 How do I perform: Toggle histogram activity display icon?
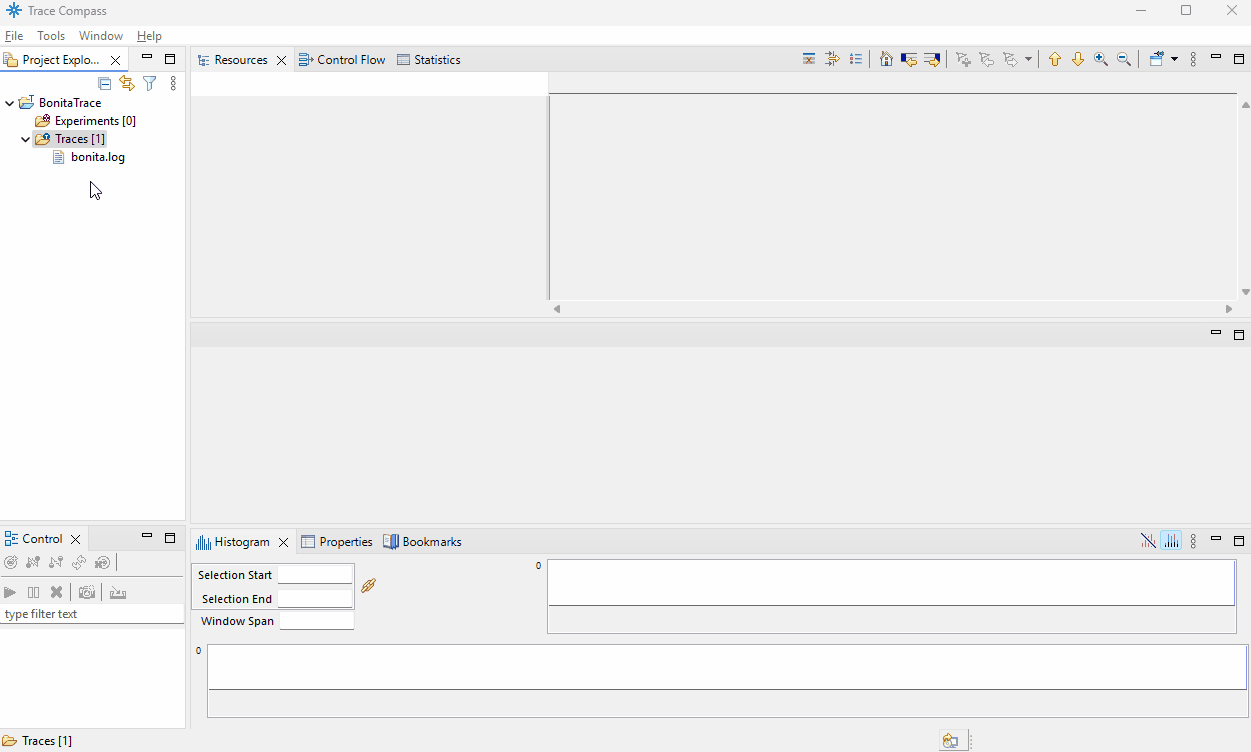(1172, 540)
